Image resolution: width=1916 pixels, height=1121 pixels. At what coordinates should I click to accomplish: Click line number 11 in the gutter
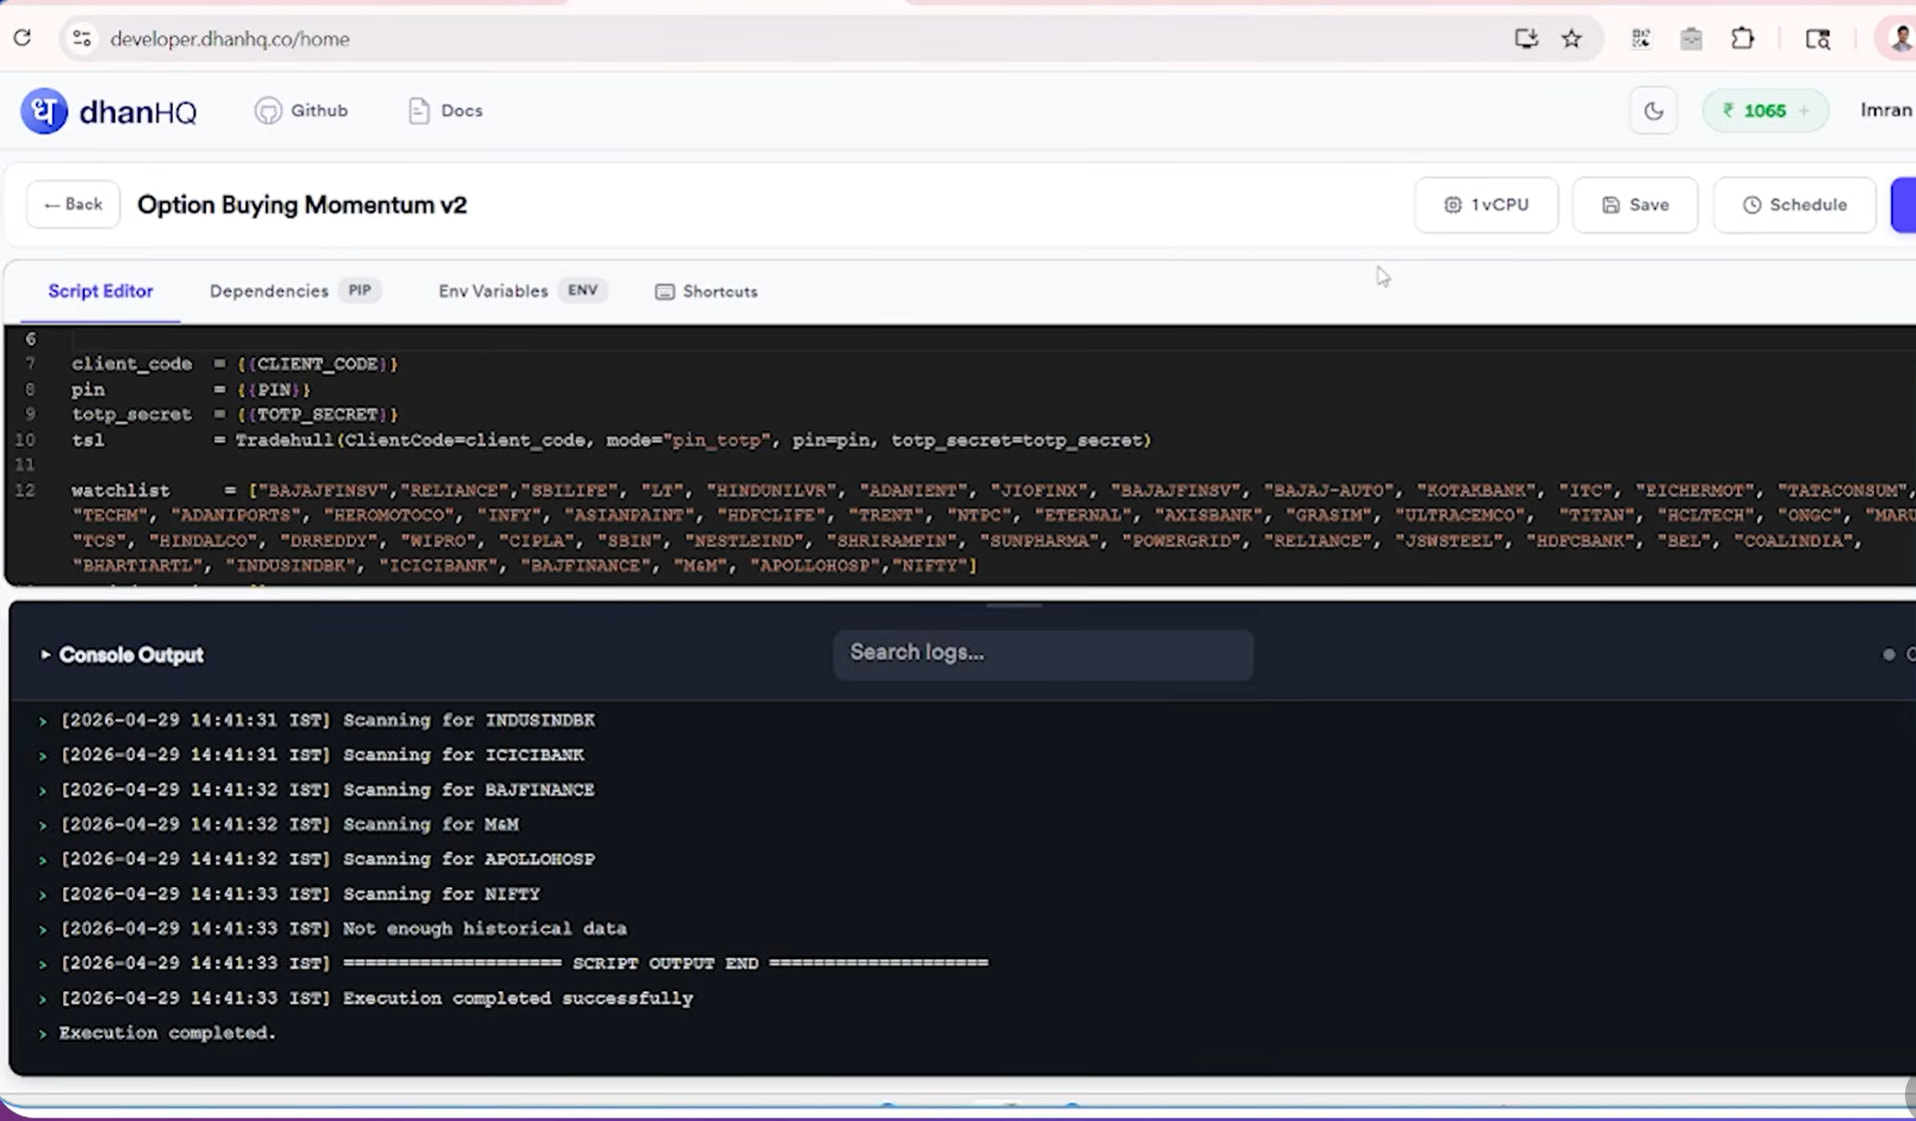coord(25,465)
